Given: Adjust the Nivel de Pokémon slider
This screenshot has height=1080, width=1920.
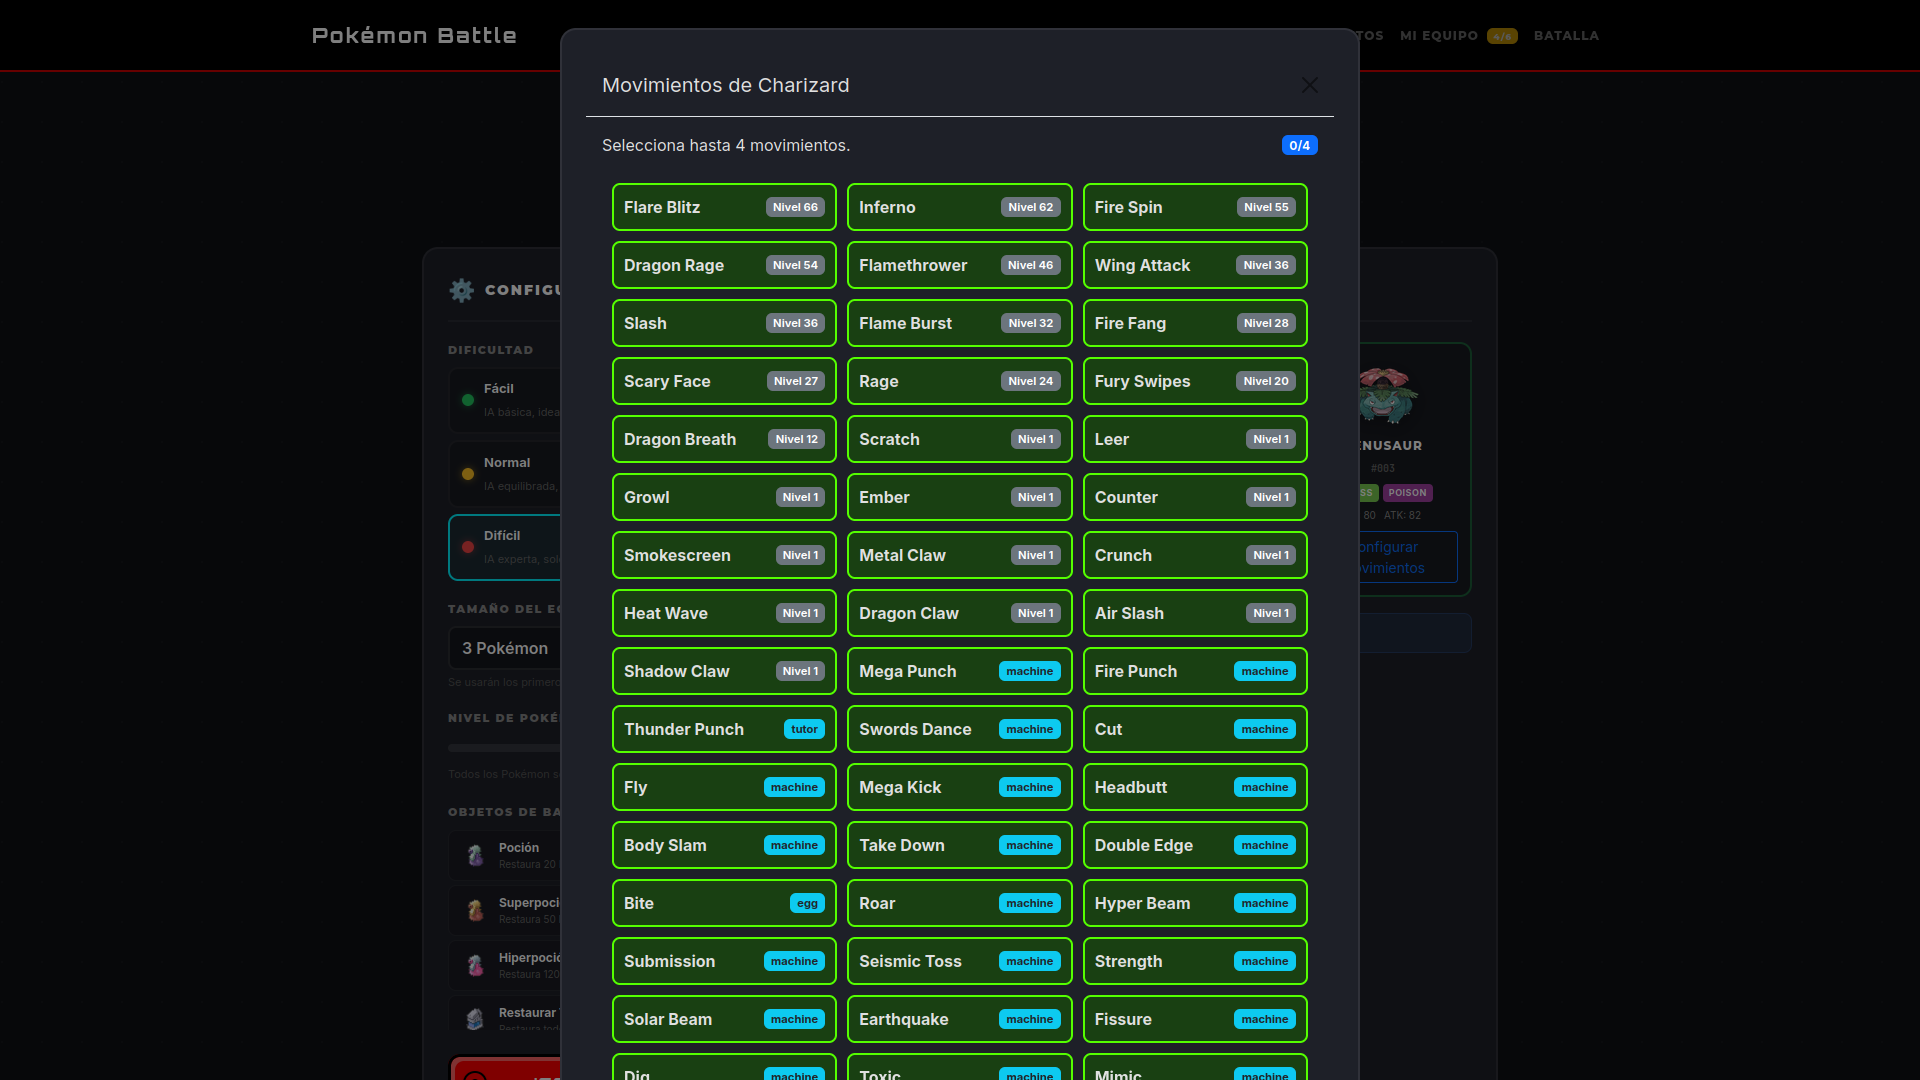Looking at the screenshot, I should [505, 748].
